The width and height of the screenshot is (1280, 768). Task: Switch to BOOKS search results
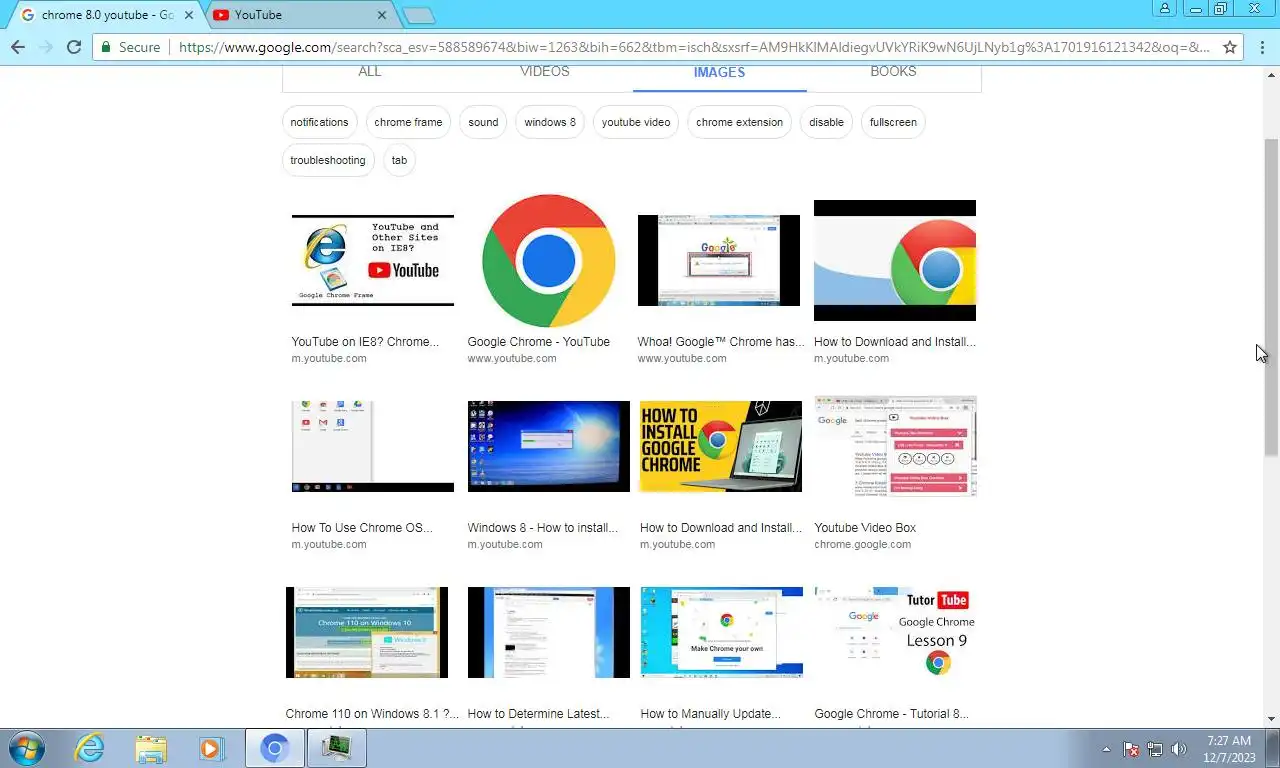893,72
